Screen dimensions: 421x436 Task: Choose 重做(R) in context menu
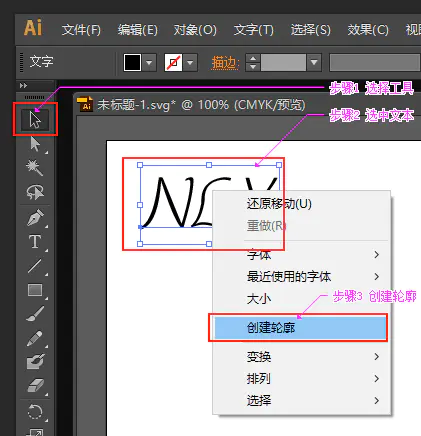302,226
